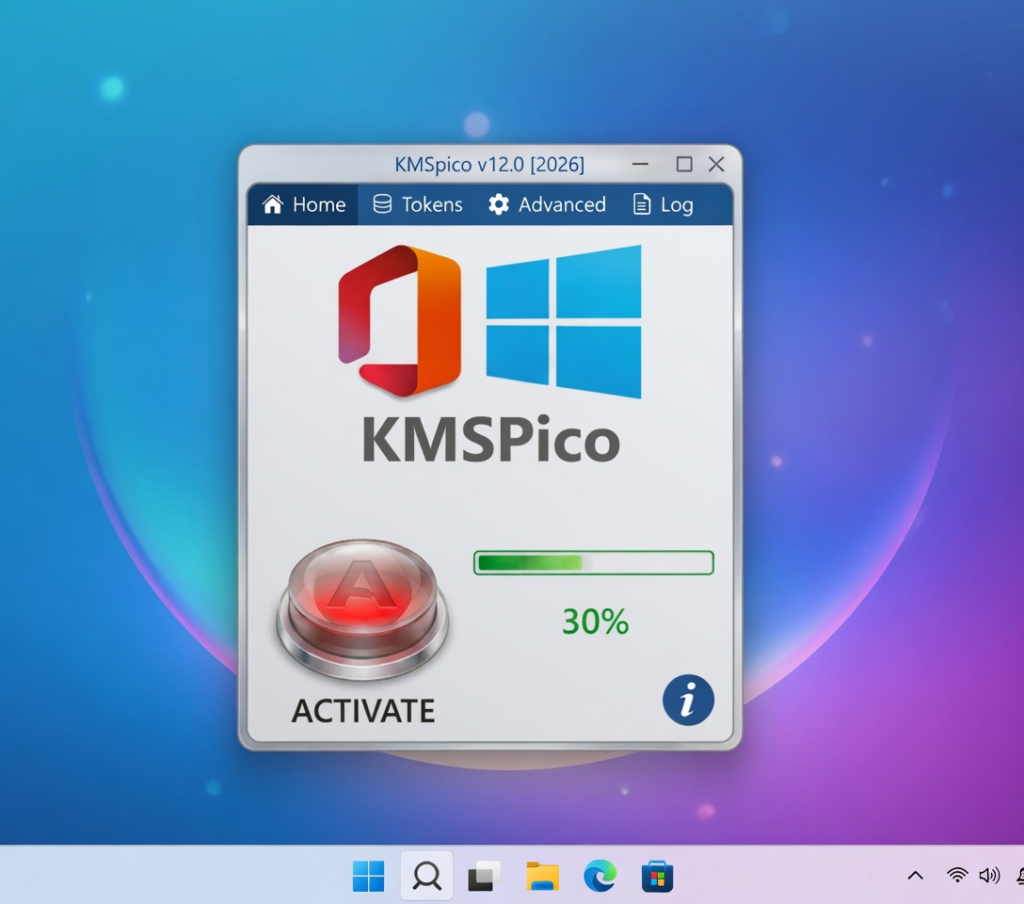Open Wi-Fi network tray icon
This screenshot has width=1024, height=904.
[x=957, y=875]
